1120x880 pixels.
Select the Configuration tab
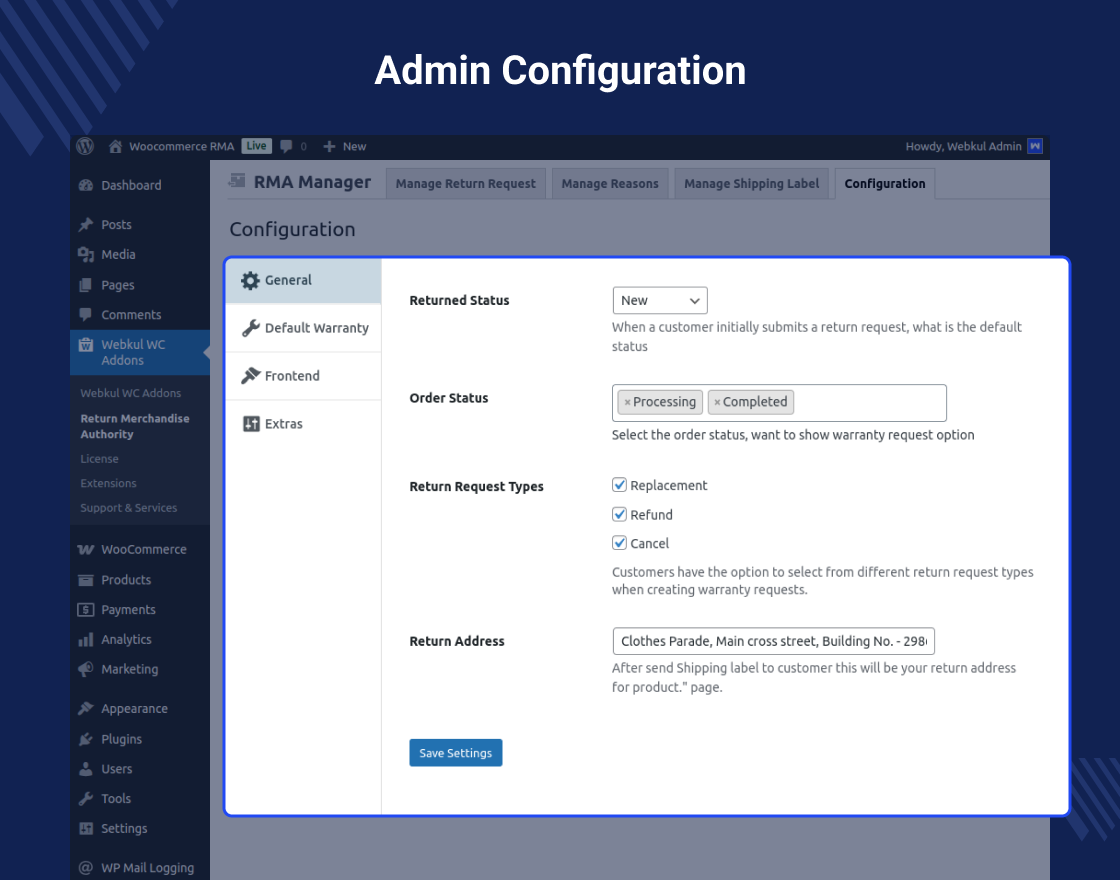(885, 184)
